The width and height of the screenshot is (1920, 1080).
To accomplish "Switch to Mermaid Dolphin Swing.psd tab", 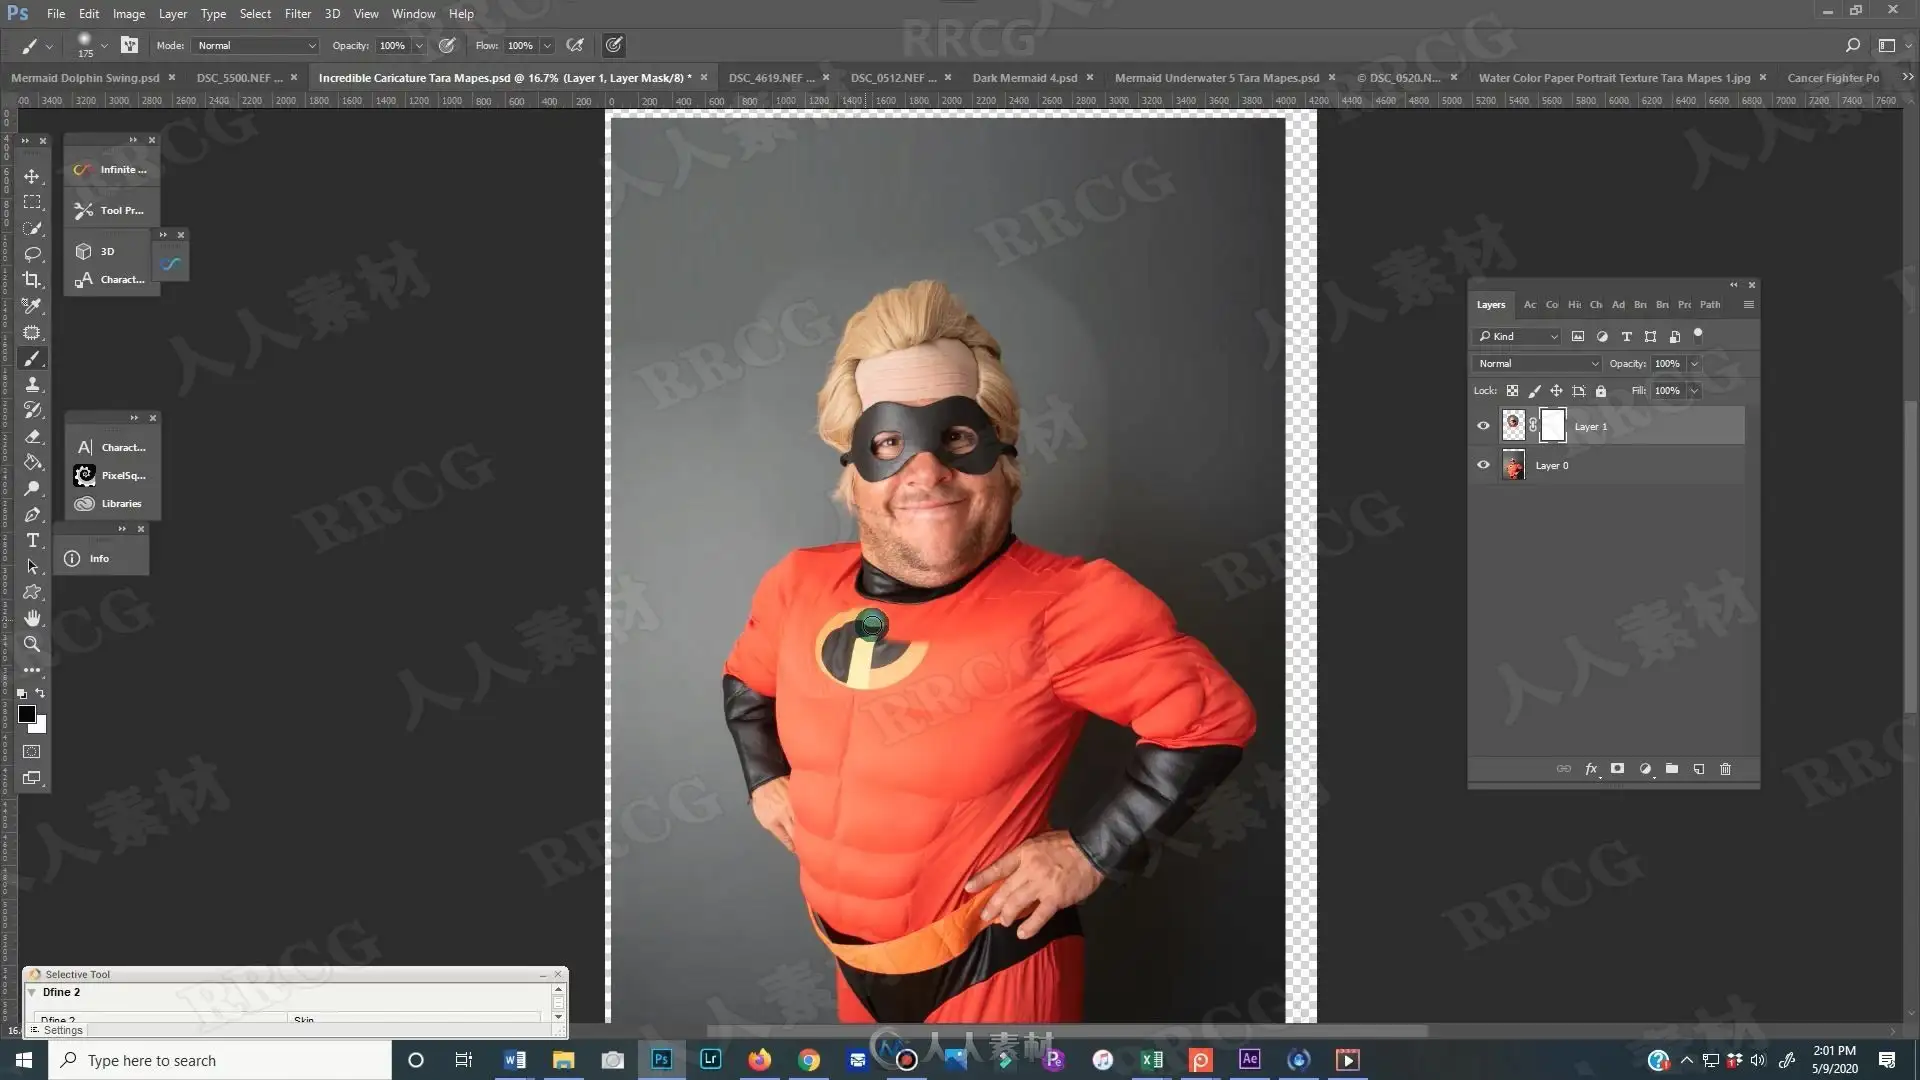I will (85, 78).
